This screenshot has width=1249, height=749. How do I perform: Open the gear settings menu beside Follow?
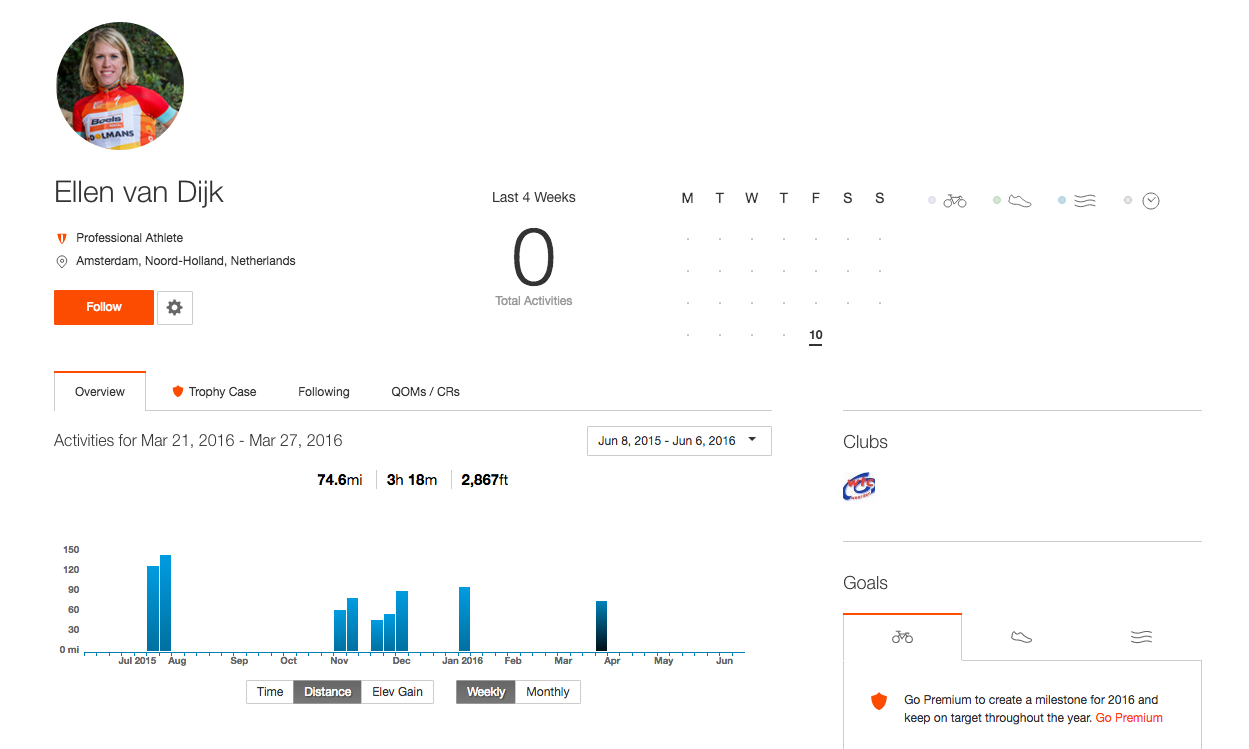[x=175, y=308]
